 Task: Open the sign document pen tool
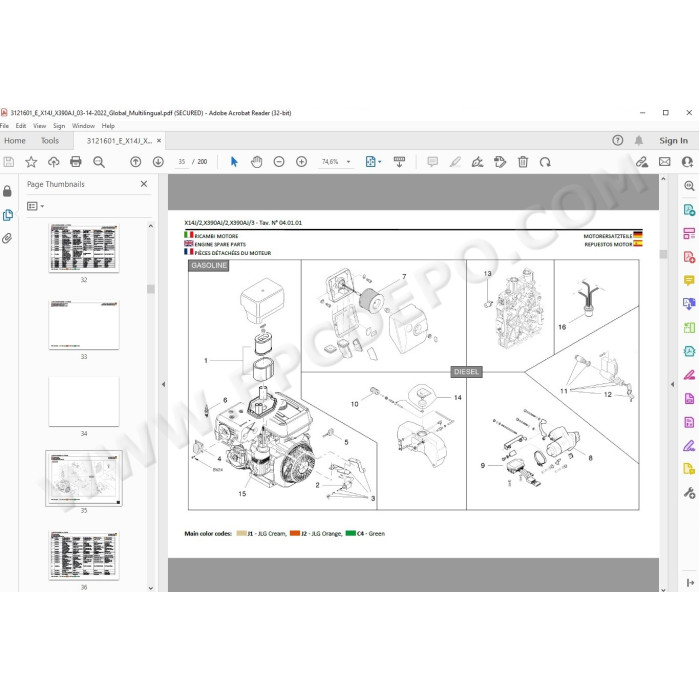(x=477, y=162)
